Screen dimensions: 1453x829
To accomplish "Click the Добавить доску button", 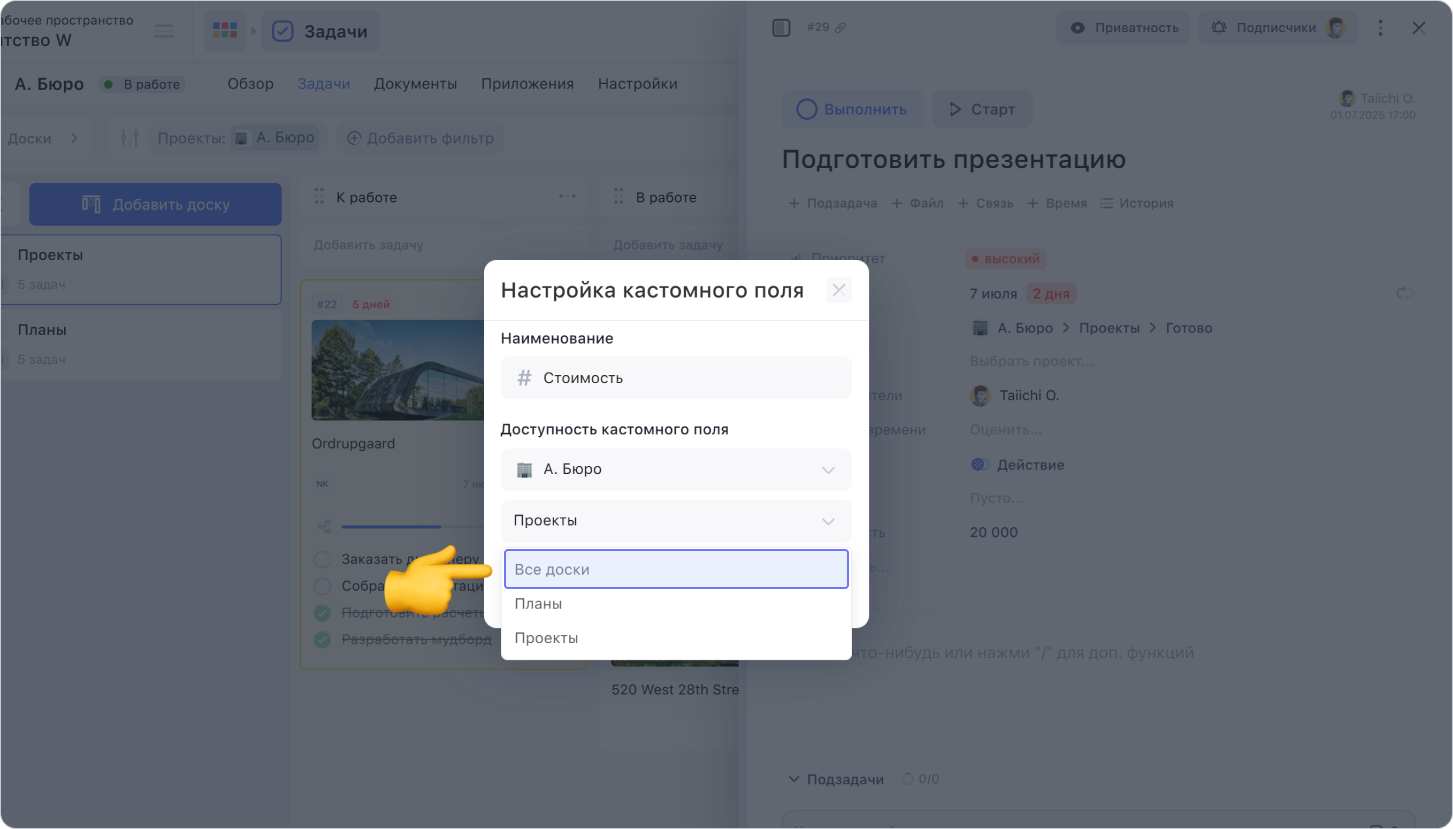I will tap(155, 204).
